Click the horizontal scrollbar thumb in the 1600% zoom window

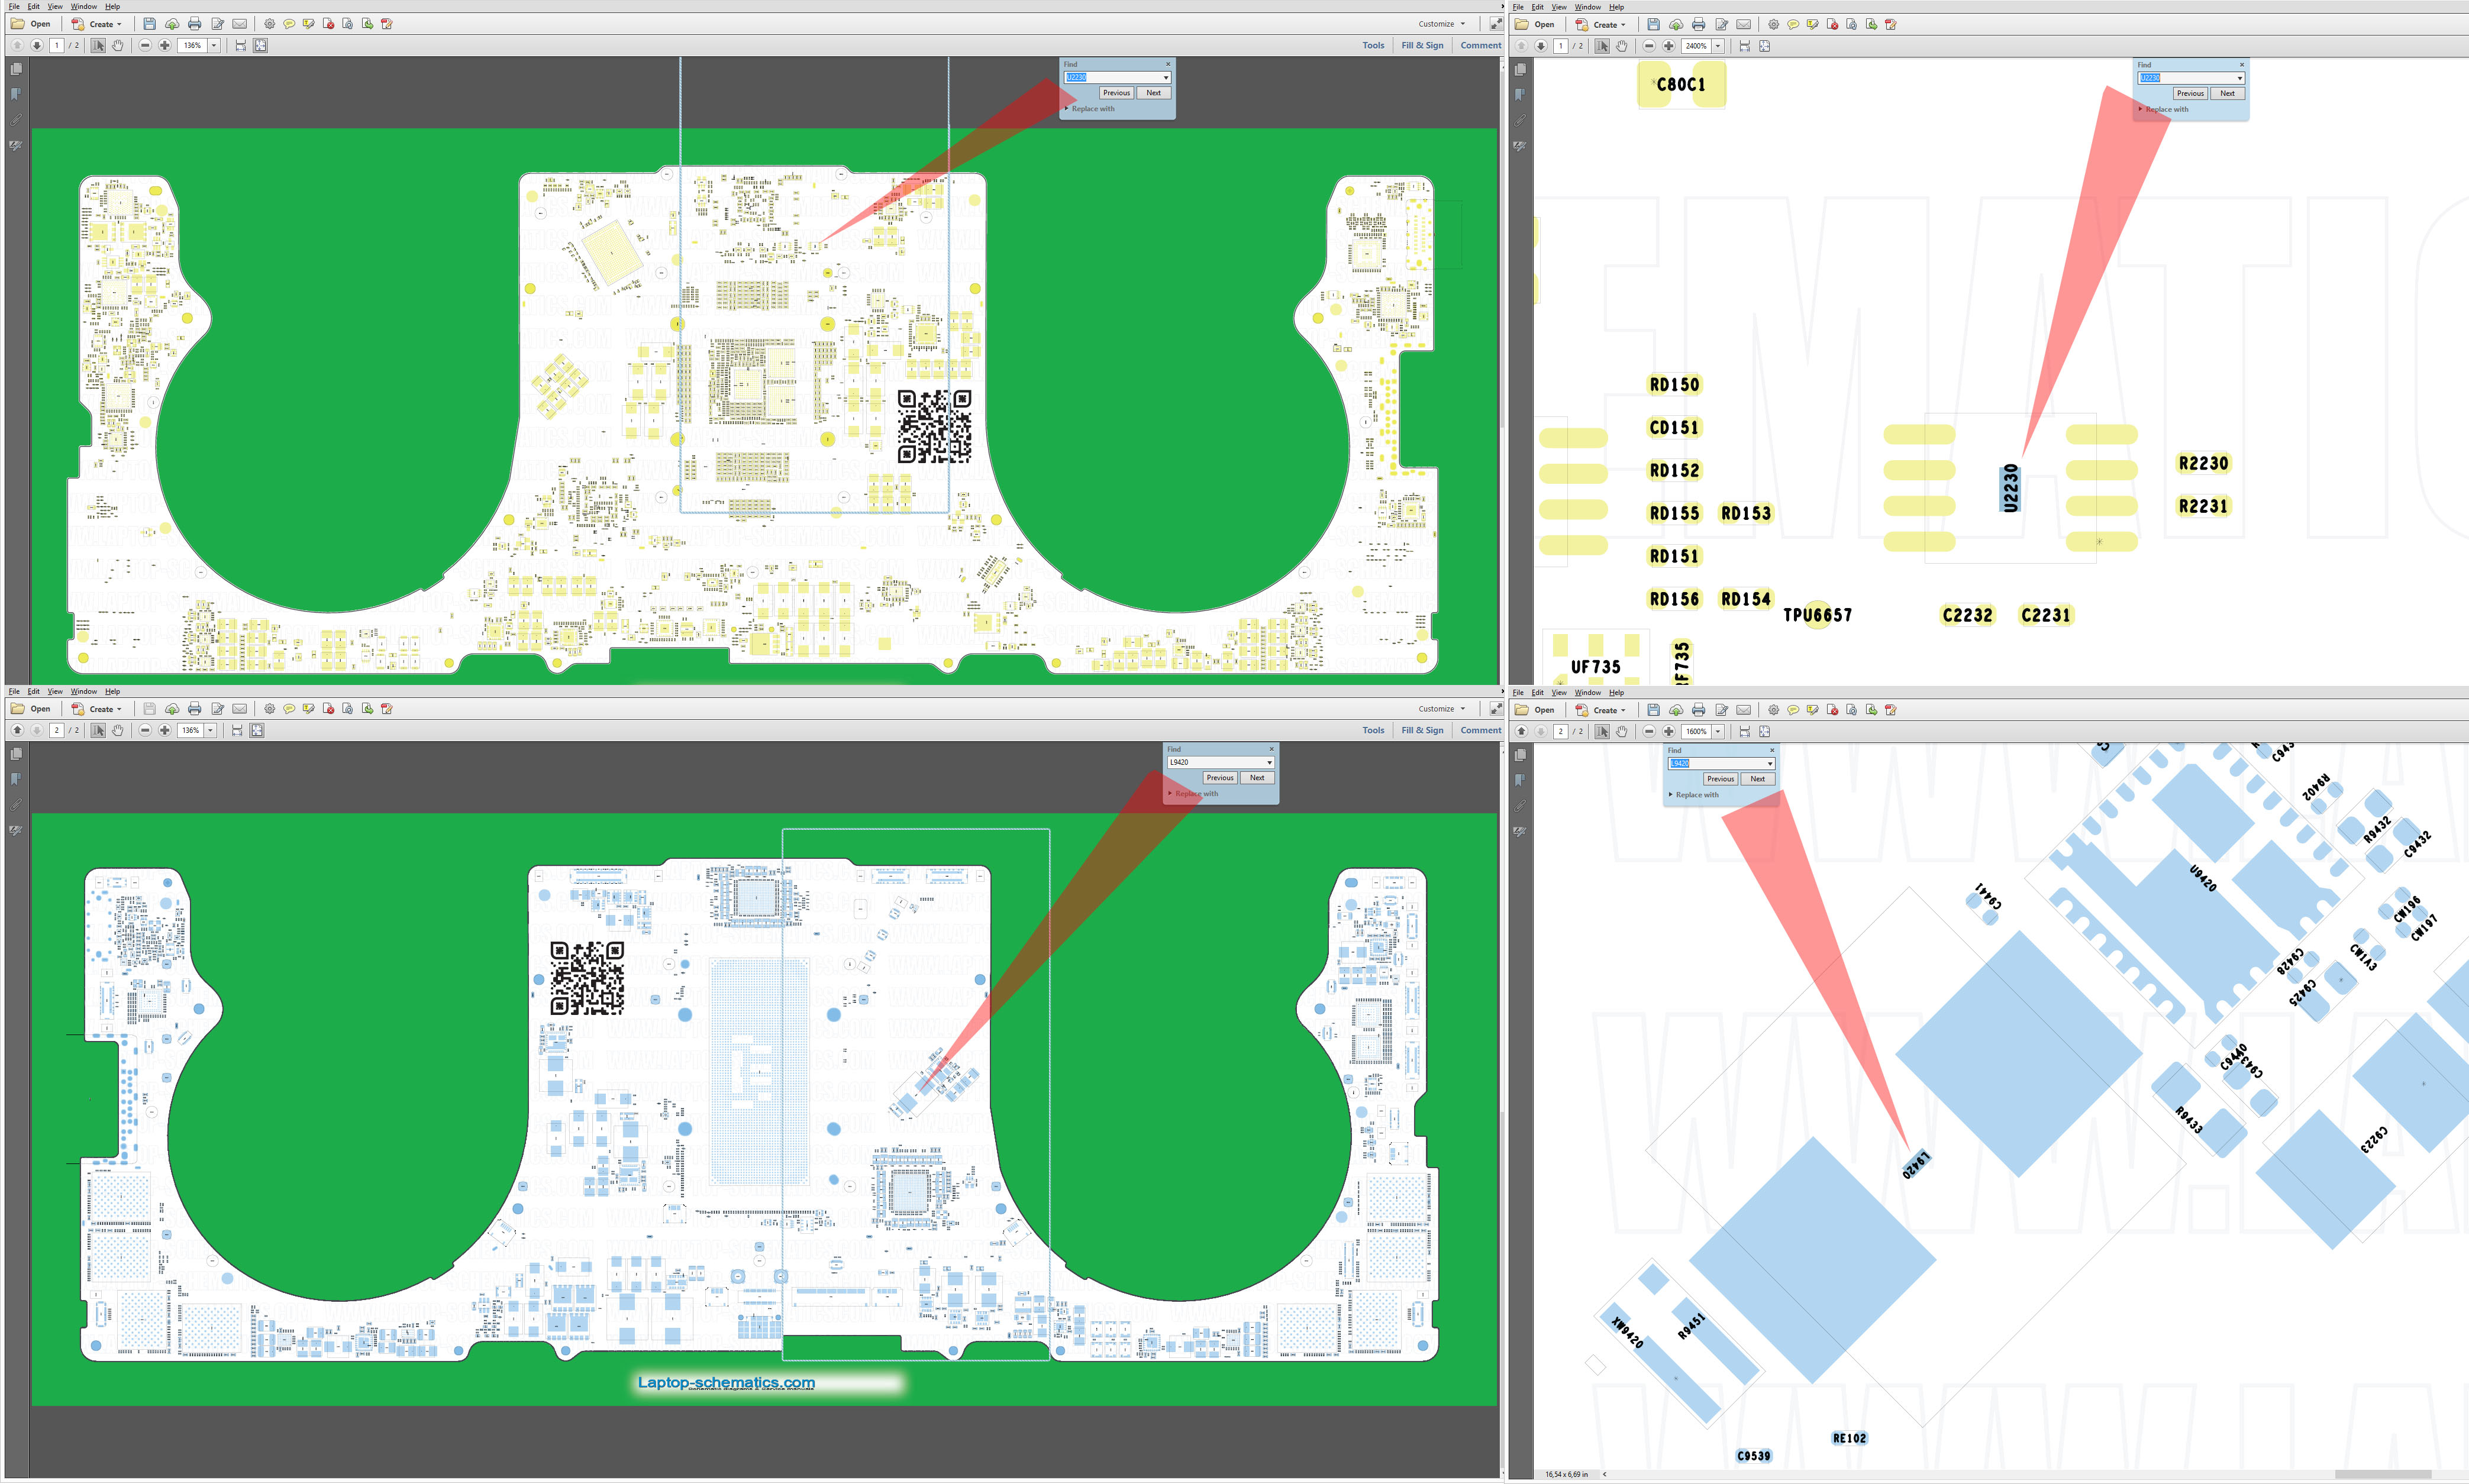[2383, 1474]
